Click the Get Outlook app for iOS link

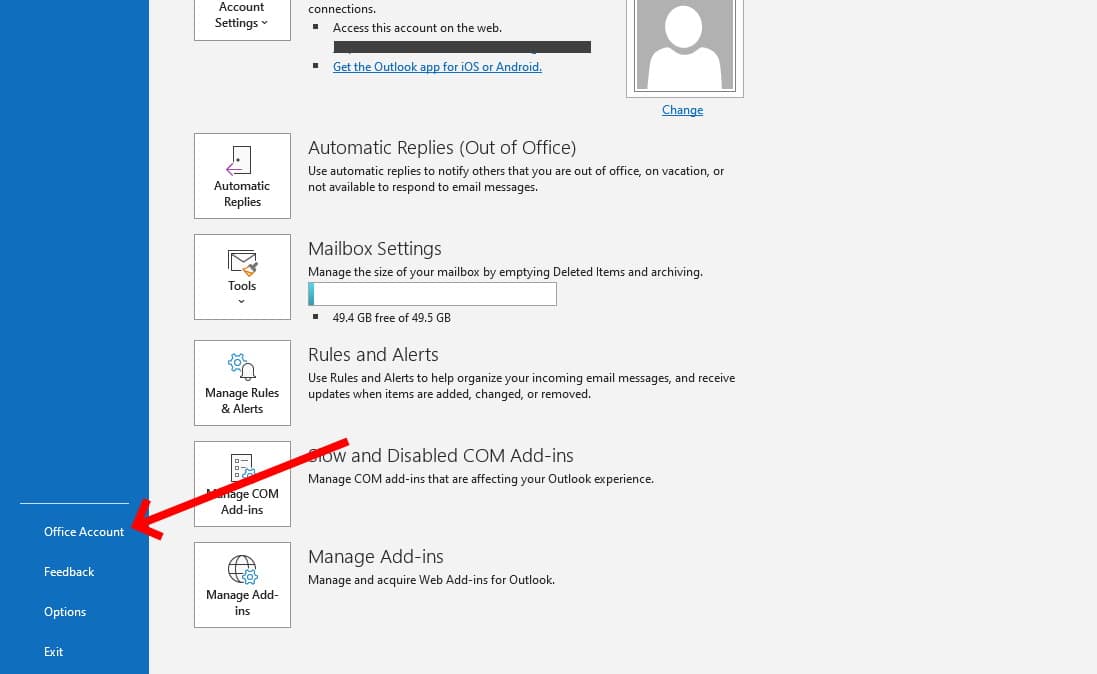[x=437, y=67]
